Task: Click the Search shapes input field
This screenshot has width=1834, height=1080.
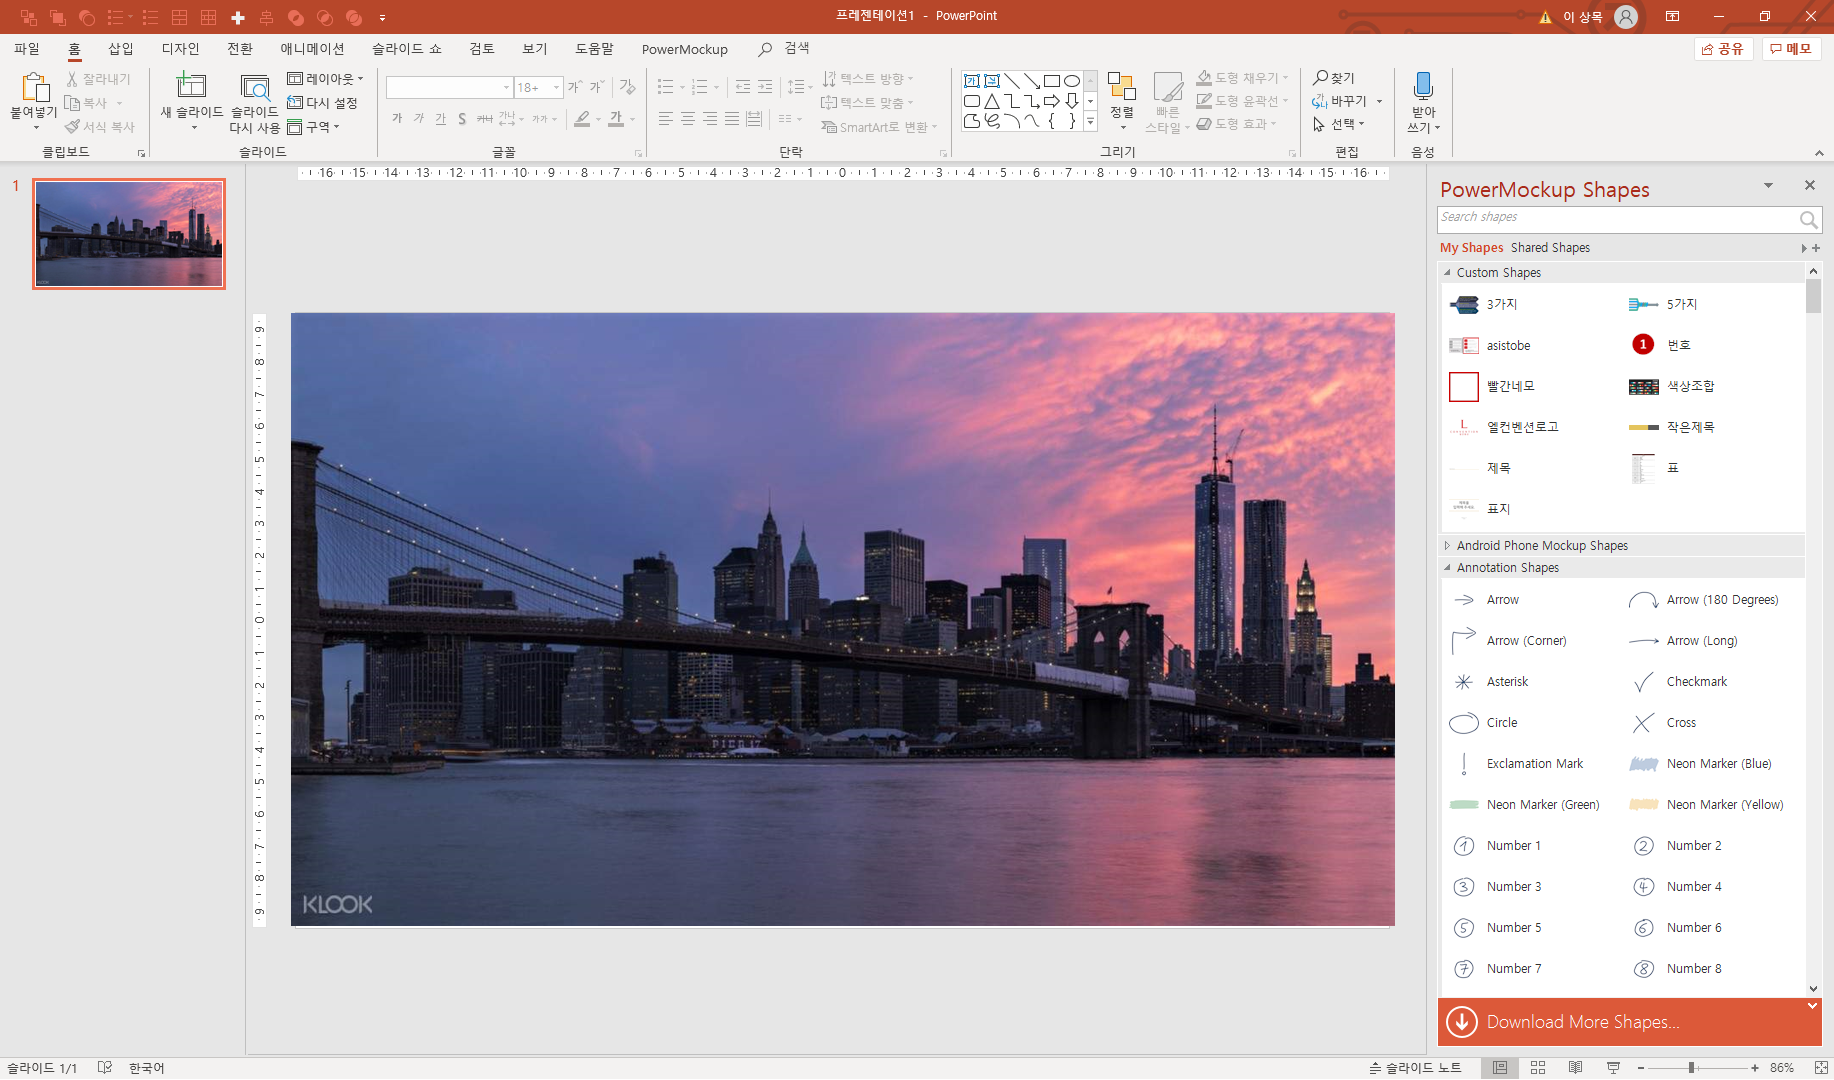Action: tap(1617, 219)
